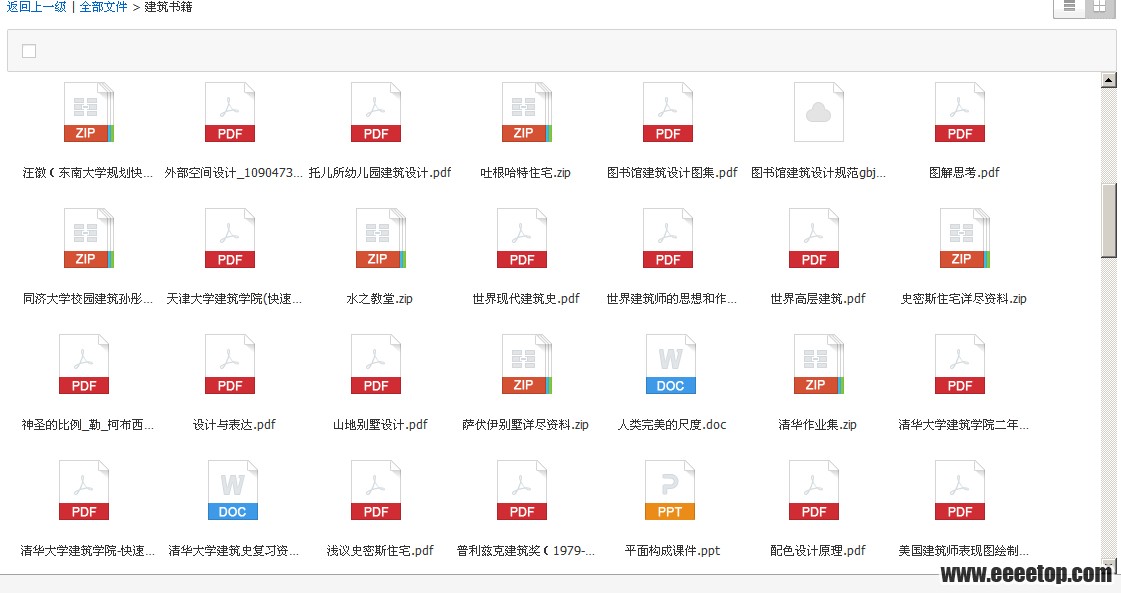Select file name 图解思考.pdf
Screen dimensions: 1121x593
point(964,173)
